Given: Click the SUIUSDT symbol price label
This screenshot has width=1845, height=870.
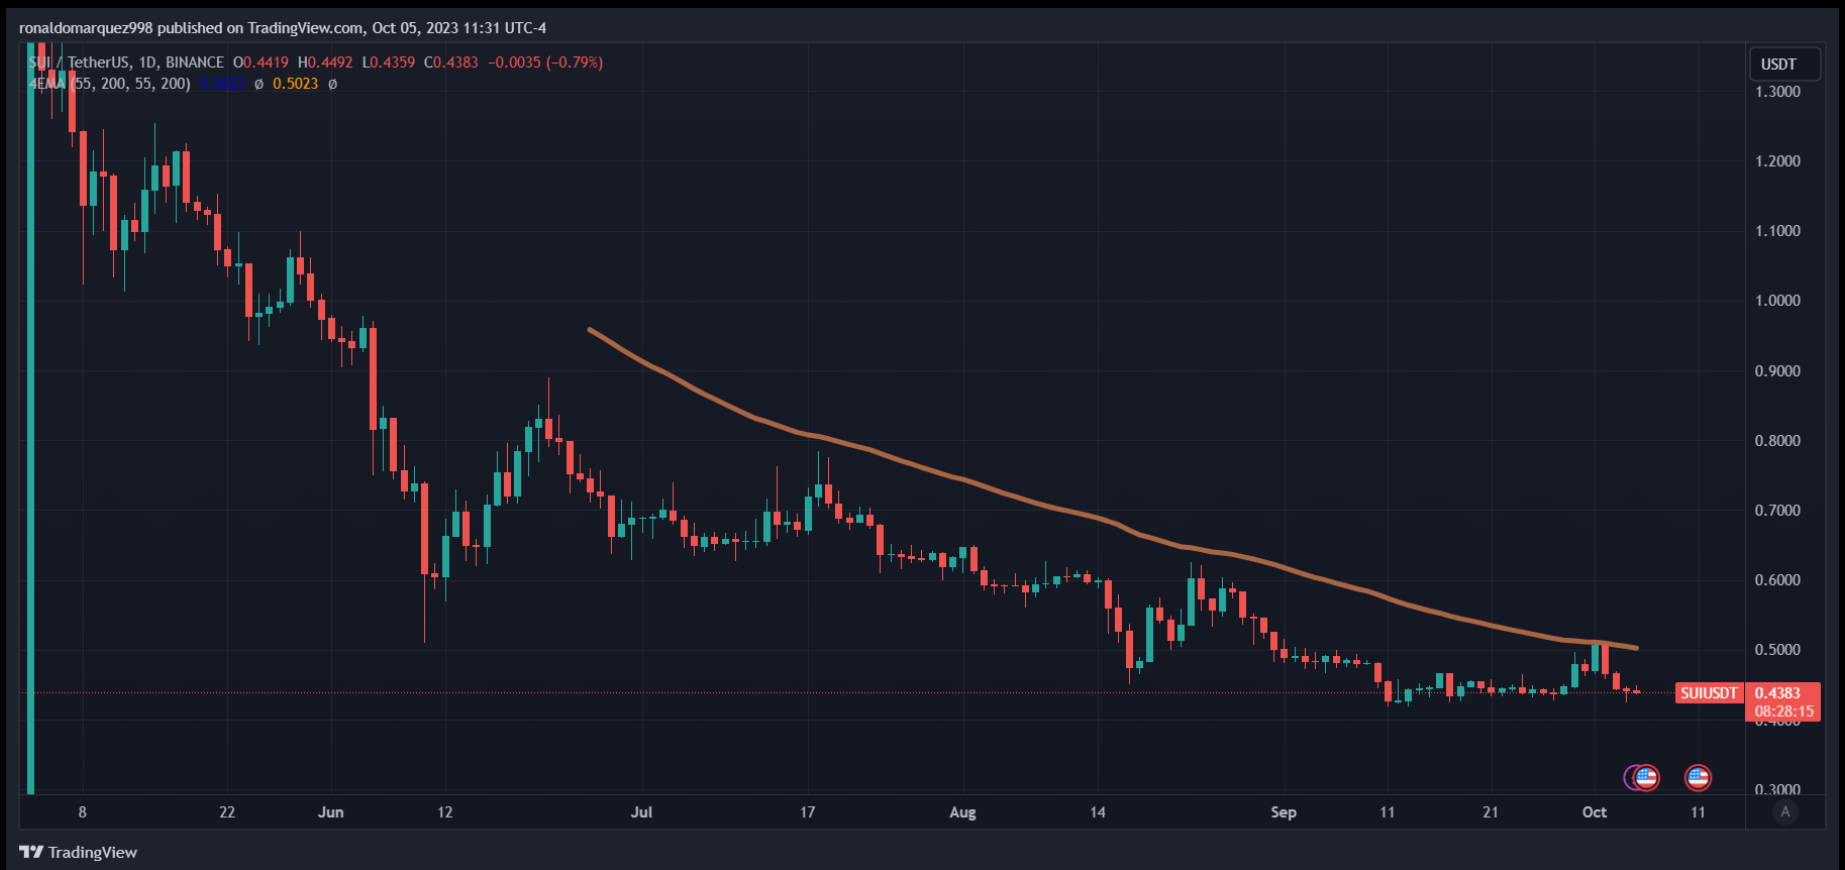Looking at the screenshot, I should (1709, 693).
